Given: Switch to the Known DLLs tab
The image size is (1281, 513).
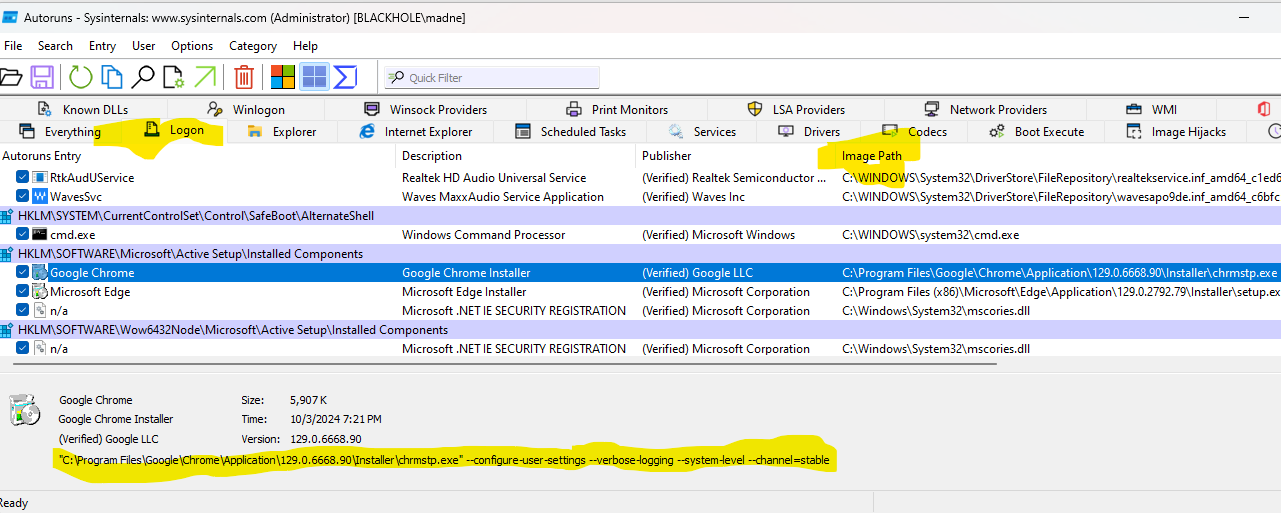Looking at the screenshot, I should coord(83,110).
